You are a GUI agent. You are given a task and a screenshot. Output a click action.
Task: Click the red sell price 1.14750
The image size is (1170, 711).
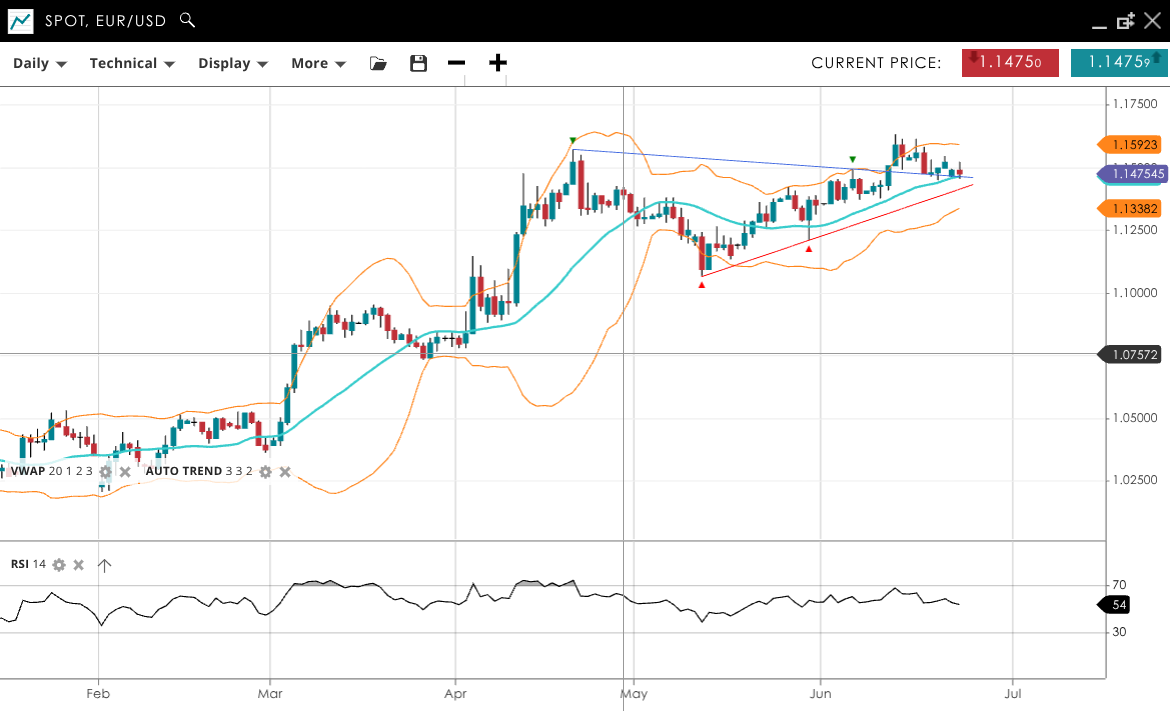point(1010,62)
